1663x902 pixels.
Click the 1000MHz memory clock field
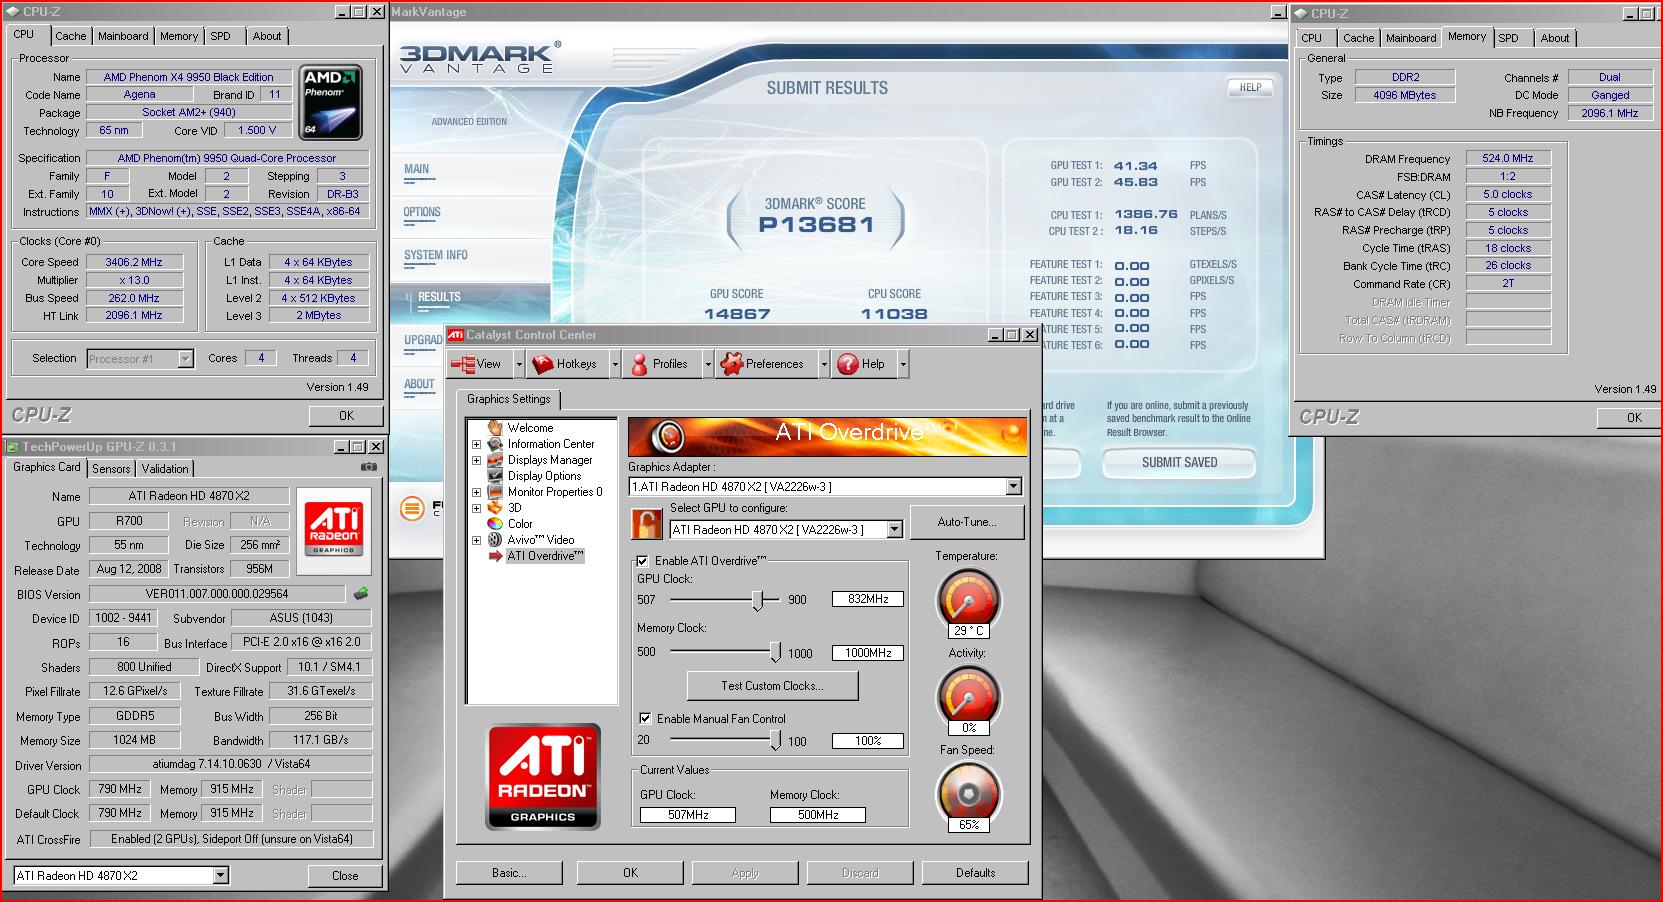868,653
